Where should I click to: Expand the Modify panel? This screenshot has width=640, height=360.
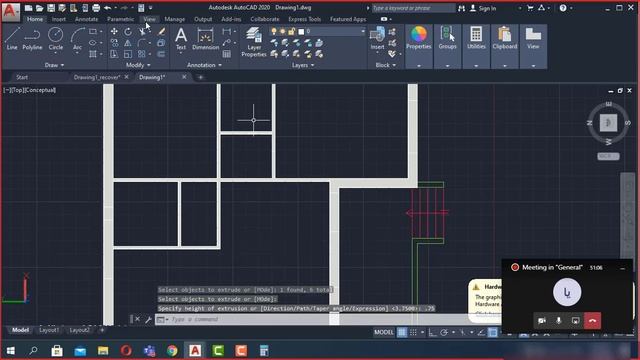[138, 65]
